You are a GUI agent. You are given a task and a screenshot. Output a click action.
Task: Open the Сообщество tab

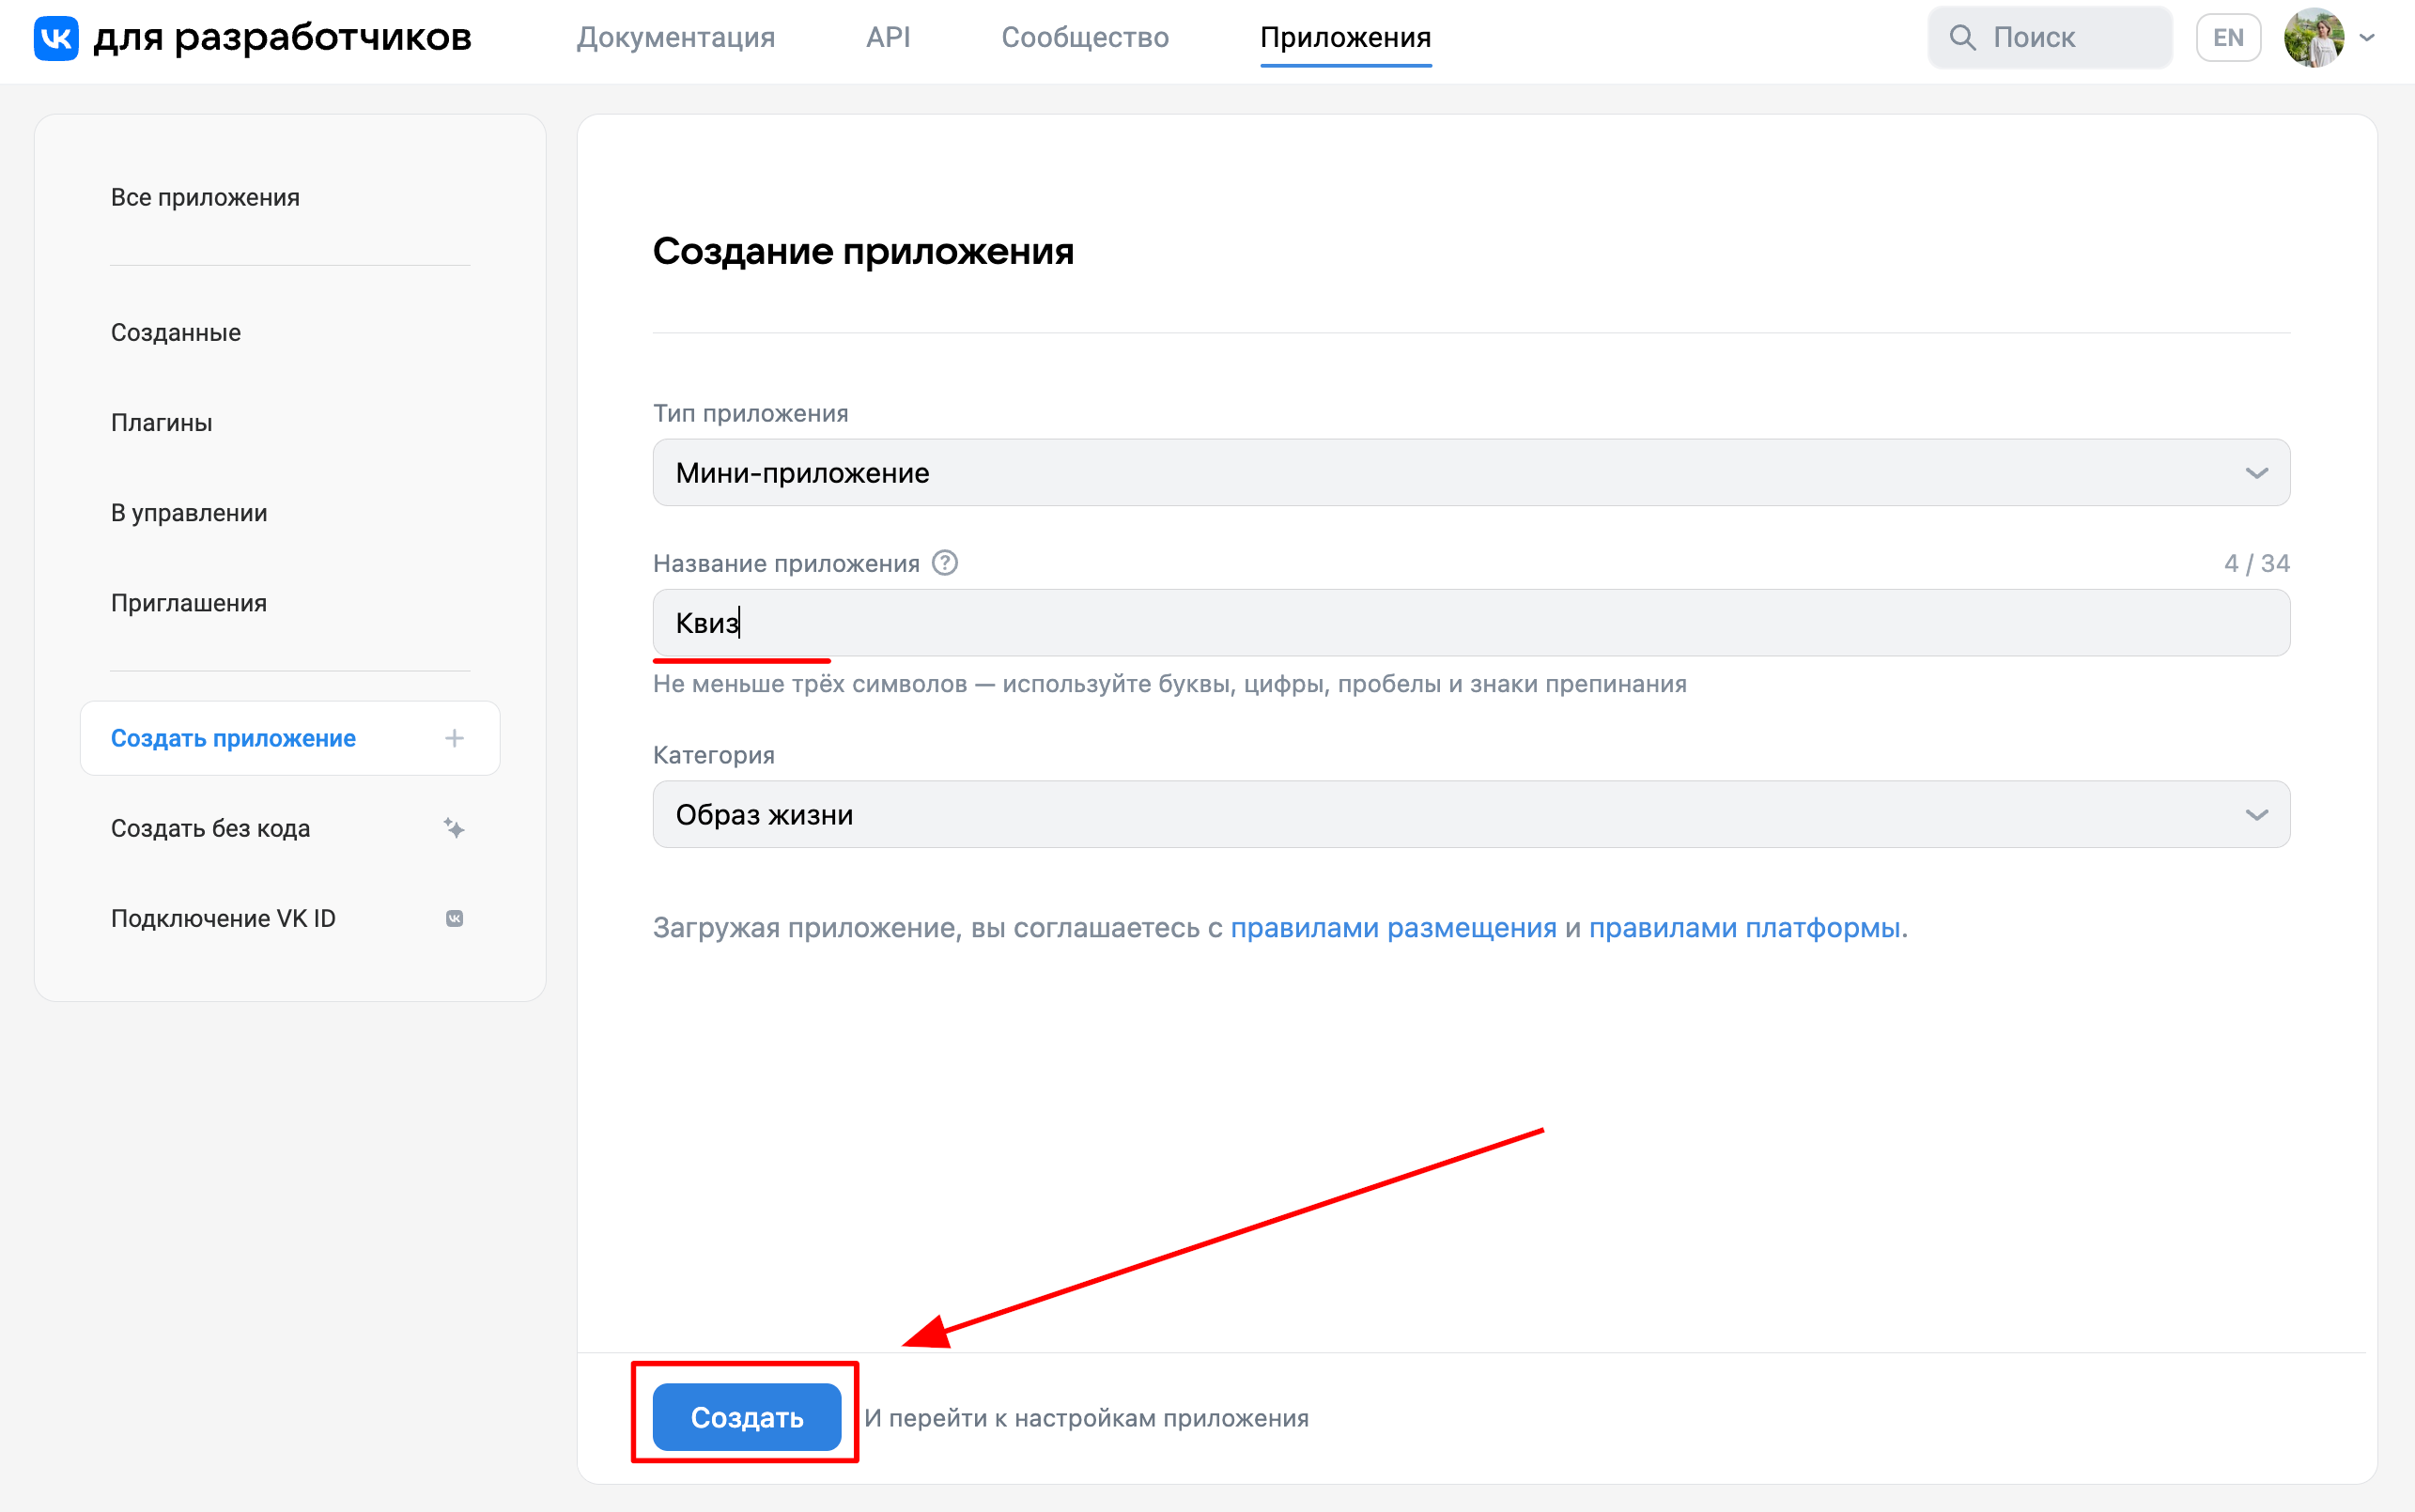(1084, 38)
